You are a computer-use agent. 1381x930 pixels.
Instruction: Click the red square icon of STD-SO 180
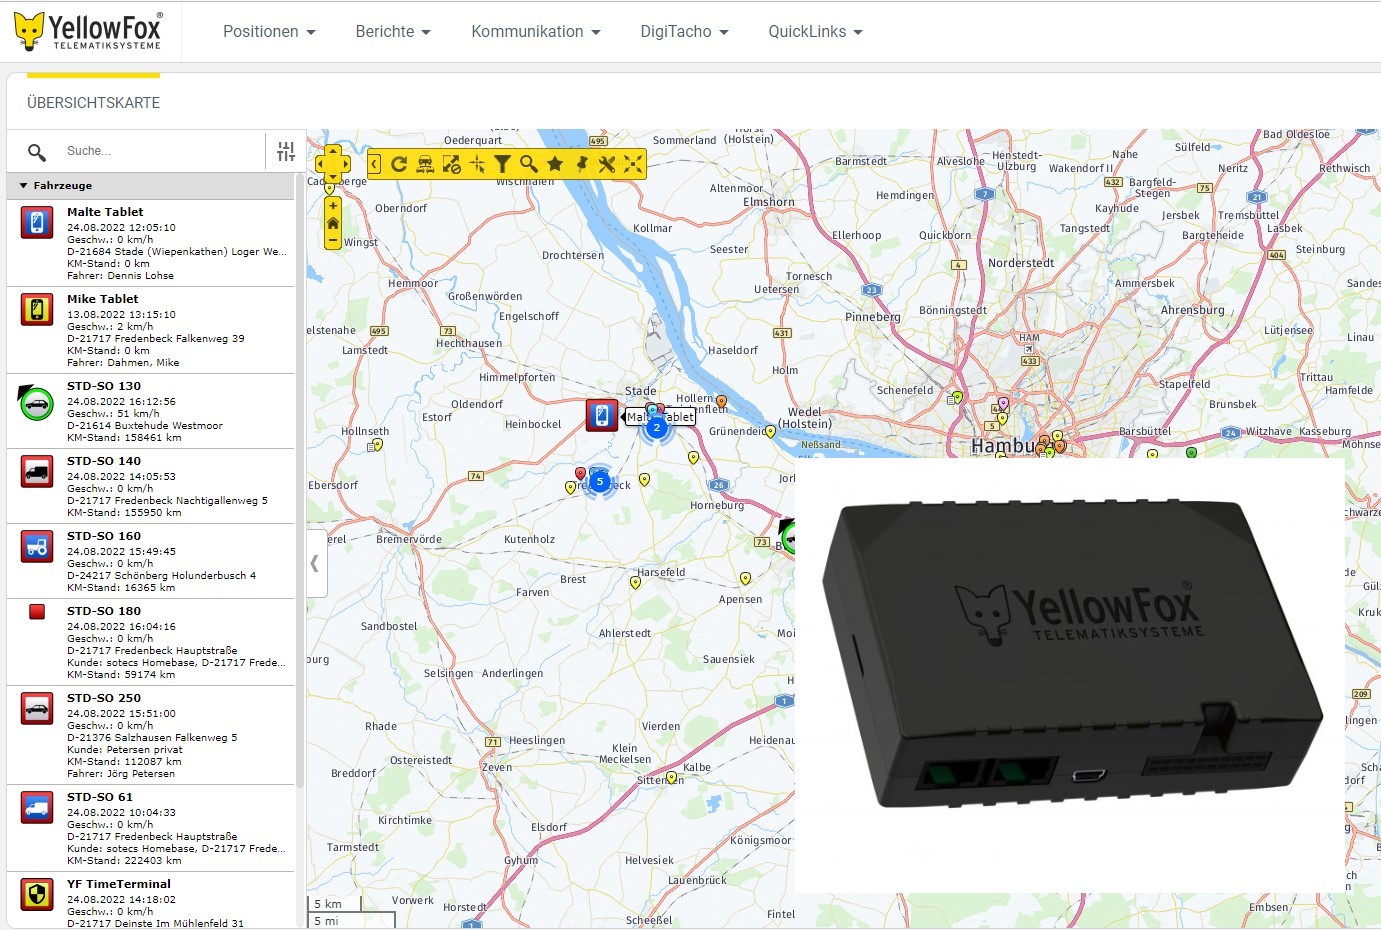coord(37,612)
